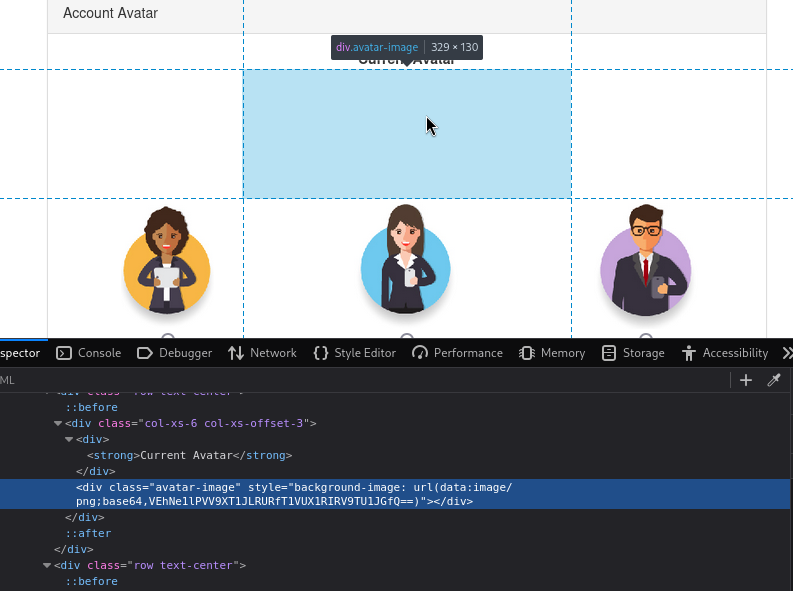
Task: Click the Network arrows icon
Action: point(236,353)
